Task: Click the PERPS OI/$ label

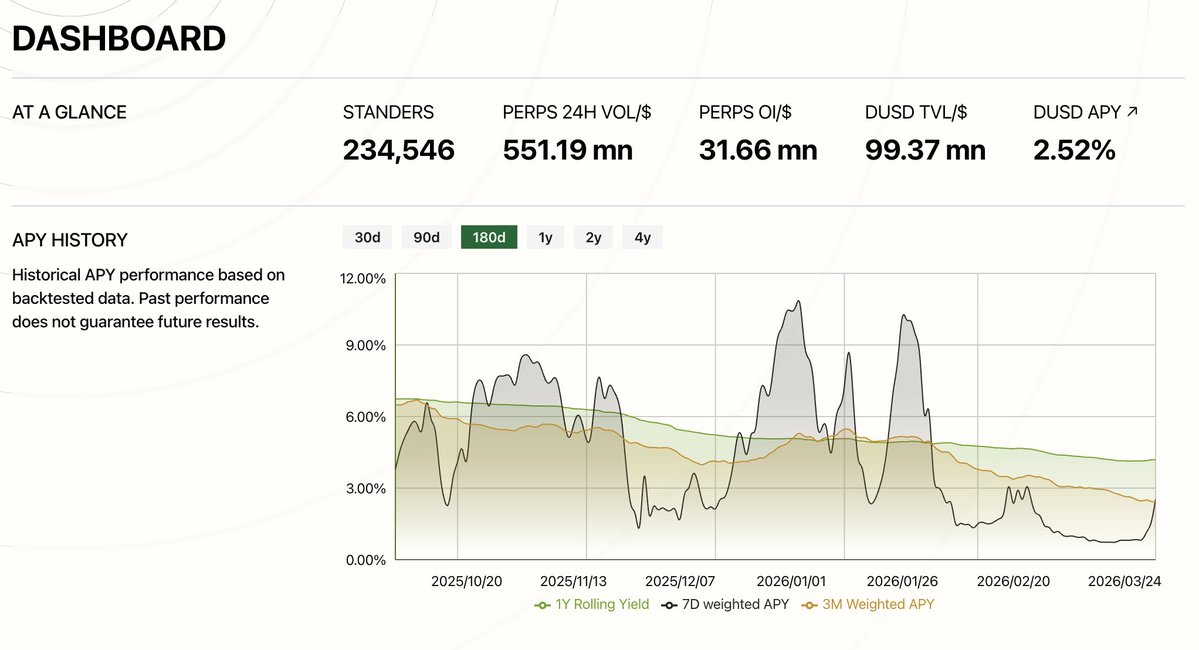Action: coord(745,112)
